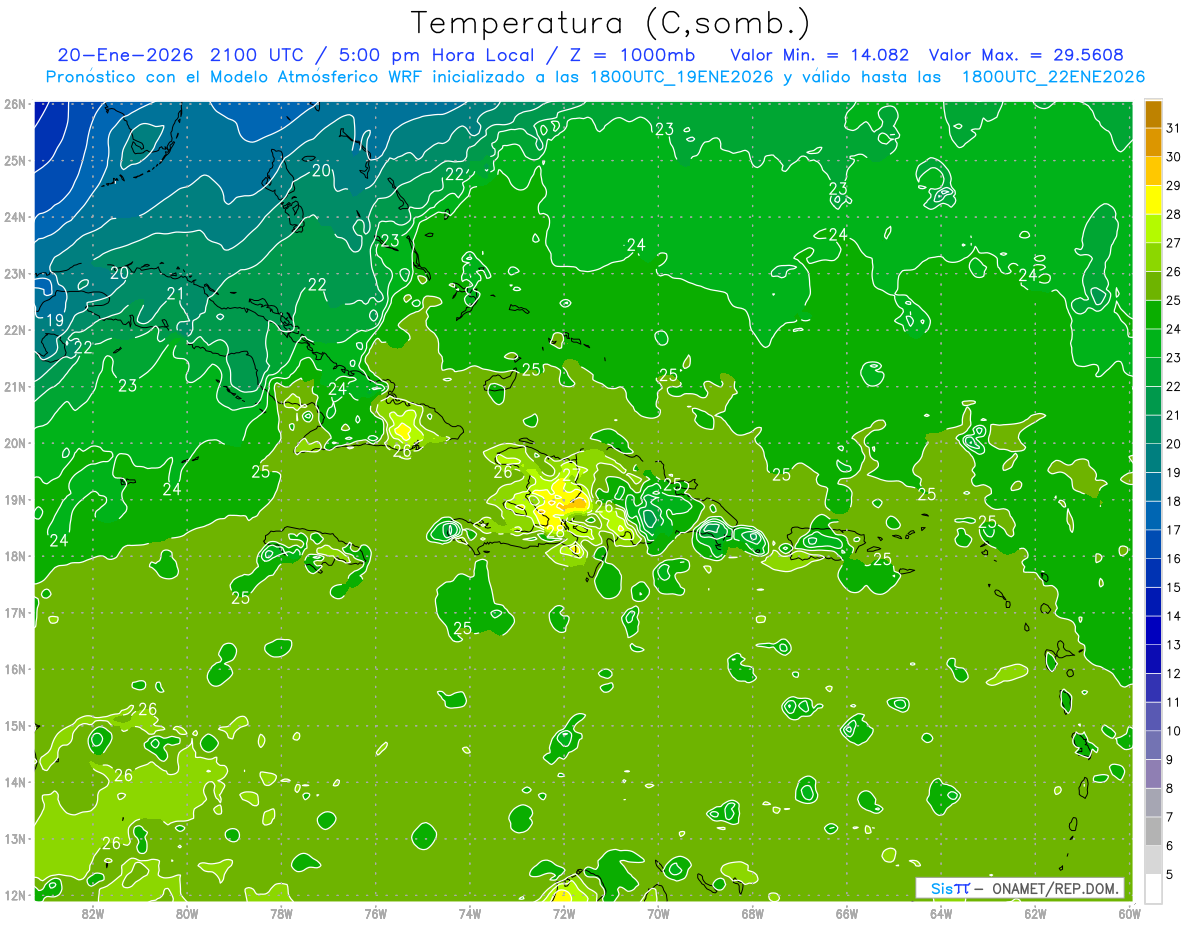Click the contour label 19 on the map
This screenshot has height=927, width=1200.
click(54, 321)
